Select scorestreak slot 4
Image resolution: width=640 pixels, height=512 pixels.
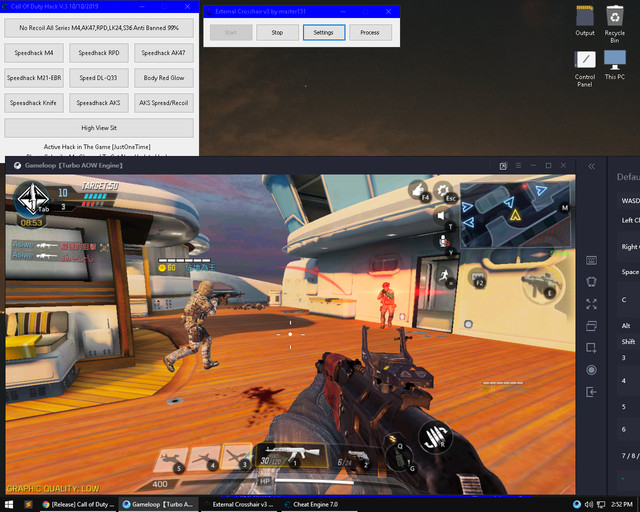click(203, 458)
